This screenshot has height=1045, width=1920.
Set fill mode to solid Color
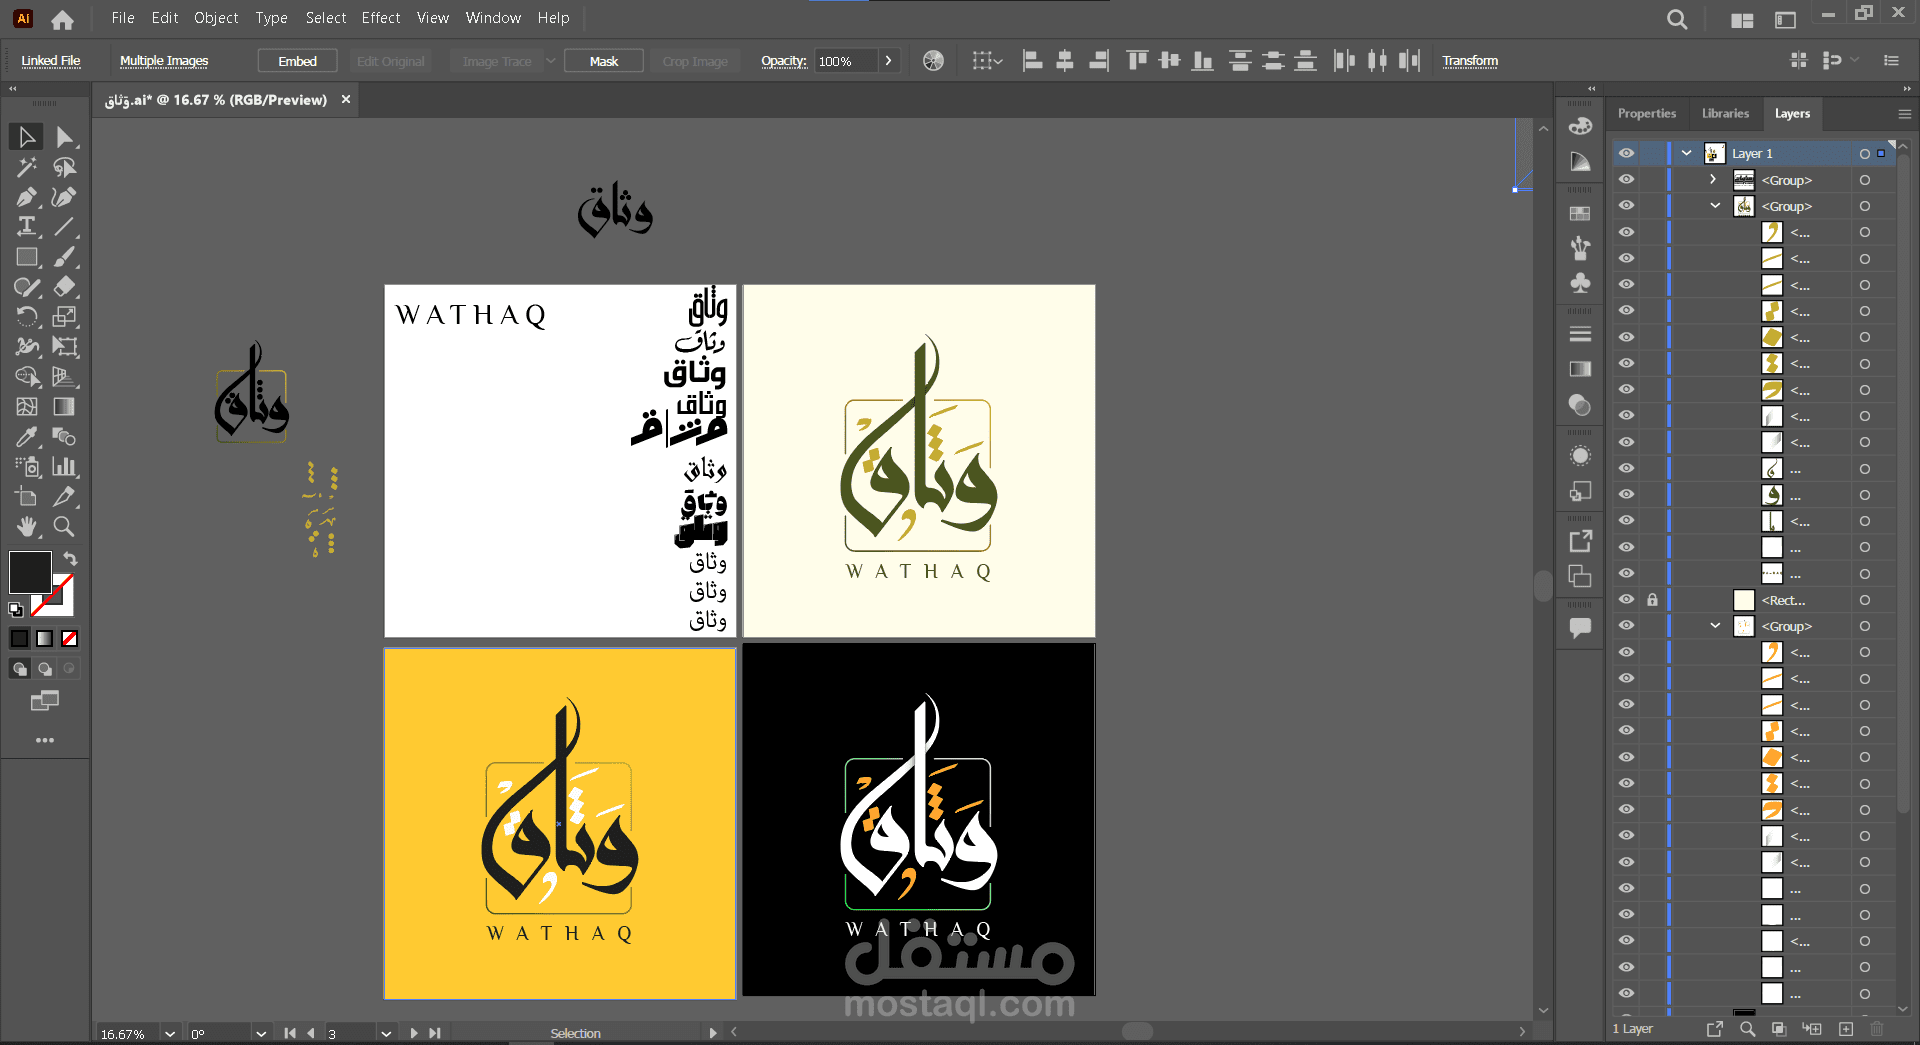click(x=19, y=638)
